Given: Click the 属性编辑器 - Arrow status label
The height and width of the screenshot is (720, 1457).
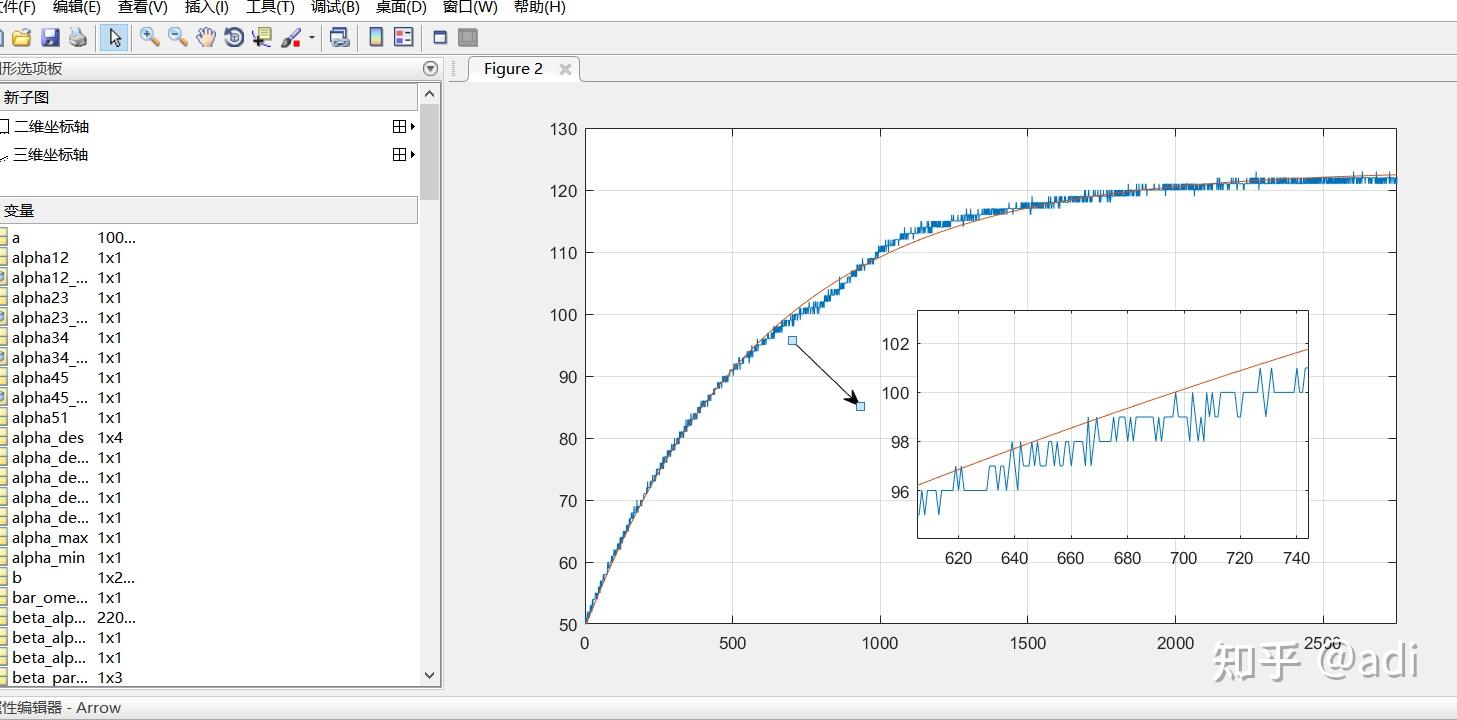Looking at the screenshot, I should [60, 708].
